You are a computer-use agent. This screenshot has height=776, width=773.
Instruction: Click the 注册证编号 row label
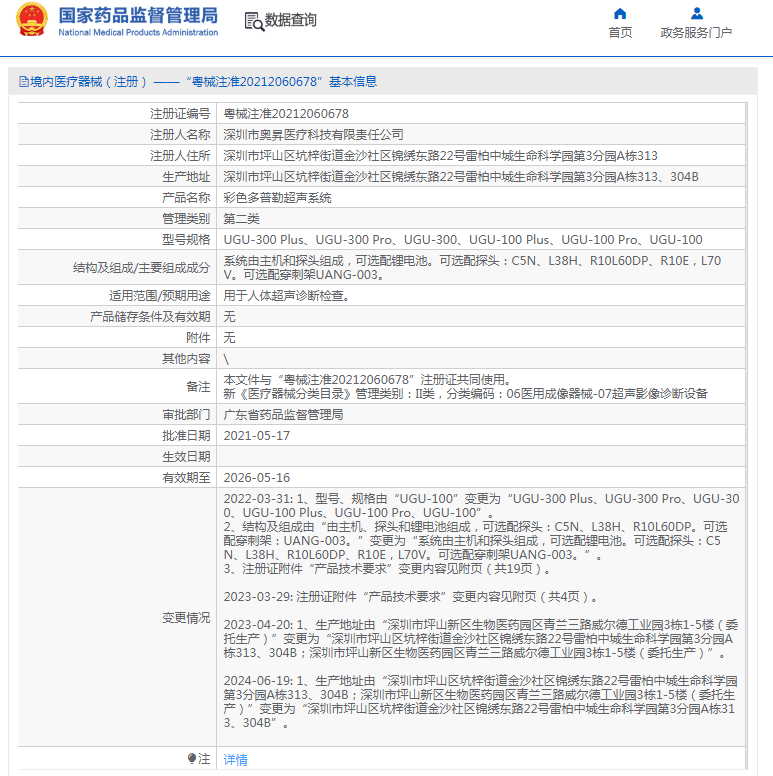click(x=180, y=114)
